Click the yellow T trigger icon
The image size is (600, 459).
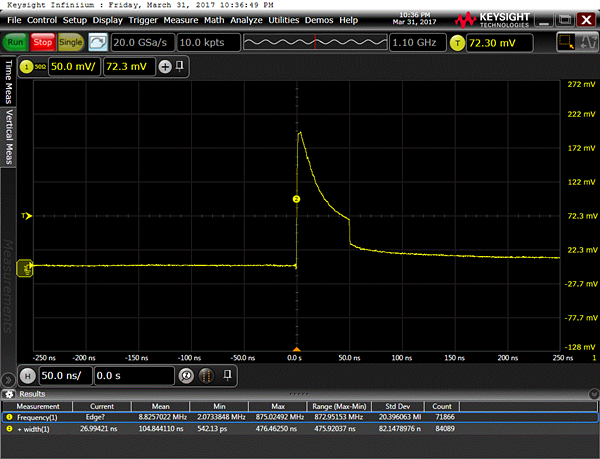coord(457,43)
